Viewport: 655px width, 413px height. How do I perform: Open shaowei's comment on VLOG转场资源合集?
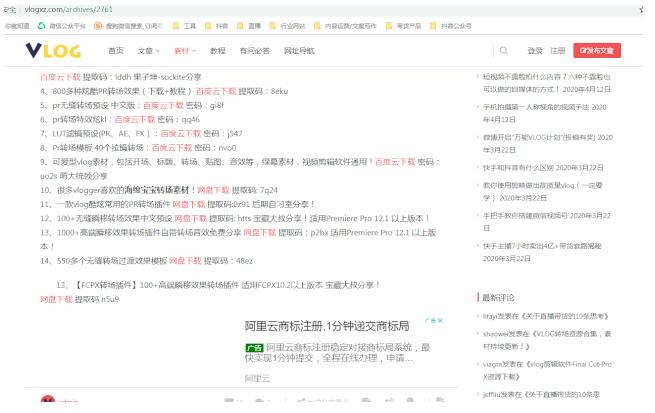547,340
